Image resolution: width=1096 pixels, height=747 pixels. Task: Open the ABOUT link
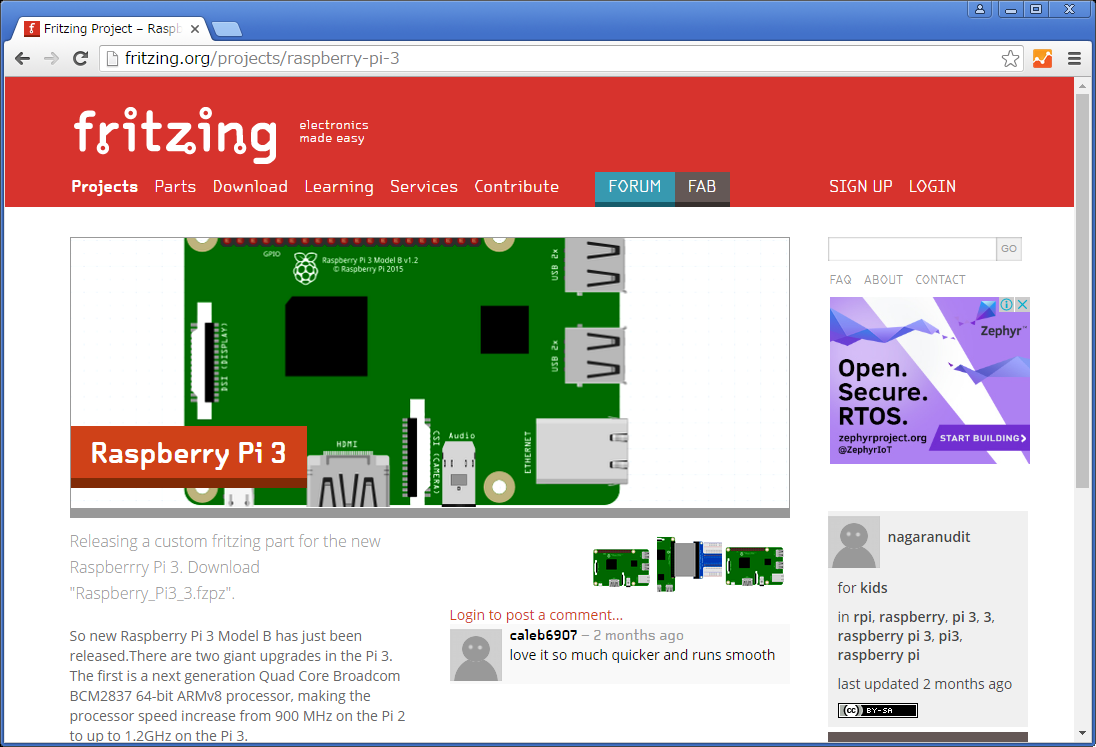tap(884, 280)
